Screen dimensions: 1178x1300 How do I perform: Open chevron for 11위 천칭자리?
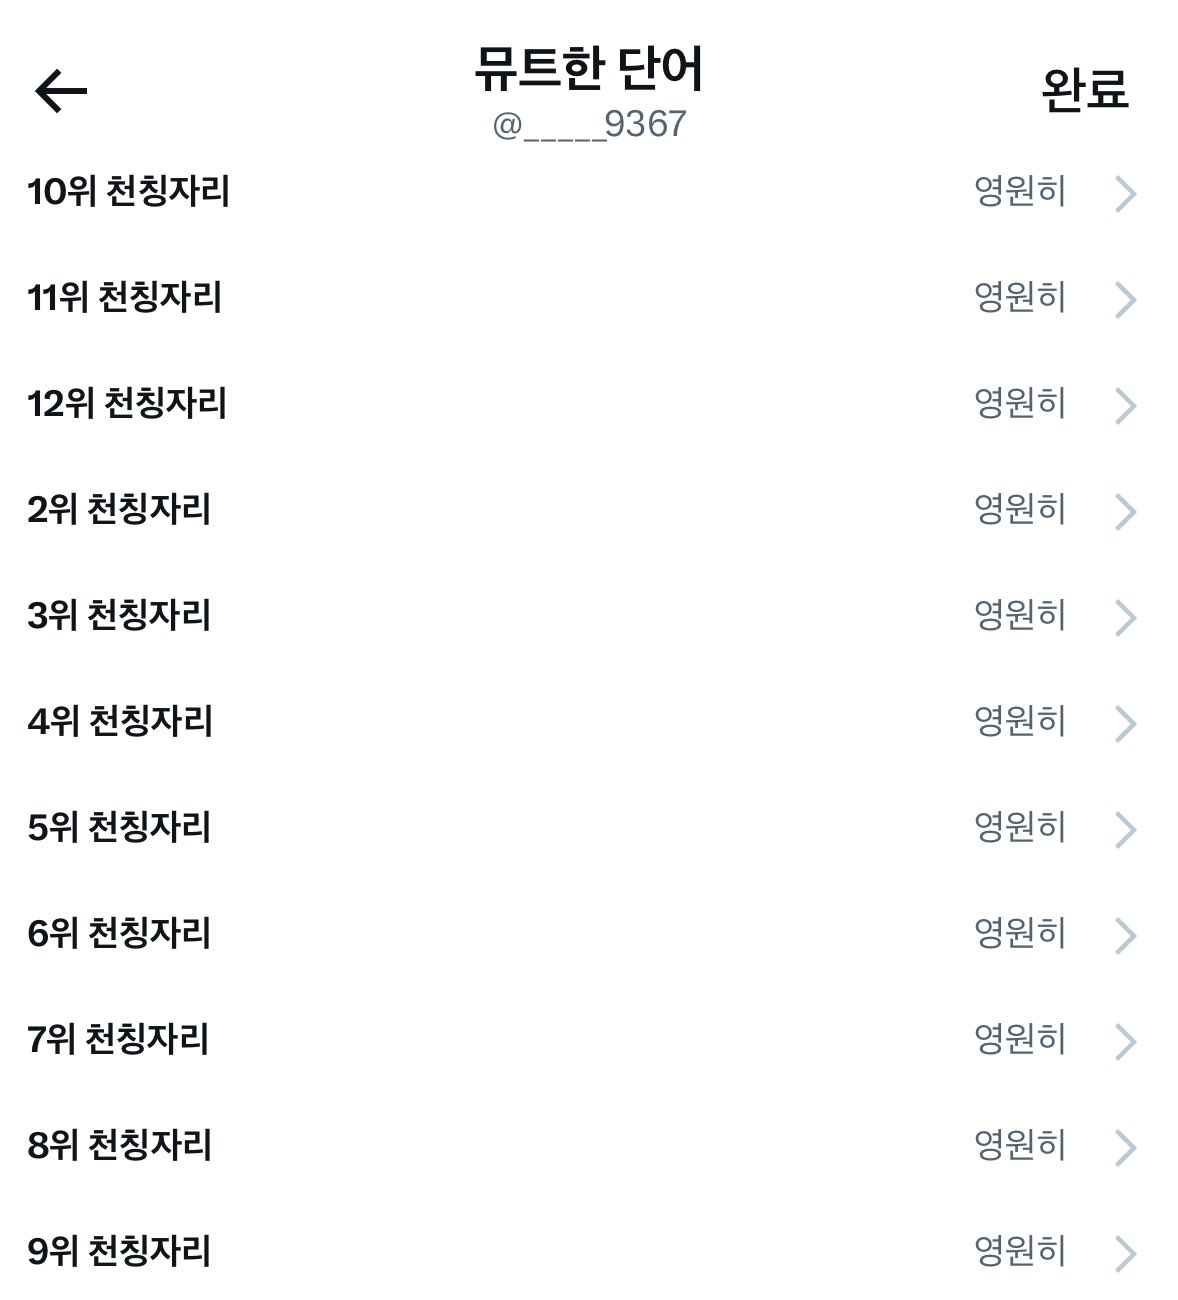click(x=1125, y=299)
